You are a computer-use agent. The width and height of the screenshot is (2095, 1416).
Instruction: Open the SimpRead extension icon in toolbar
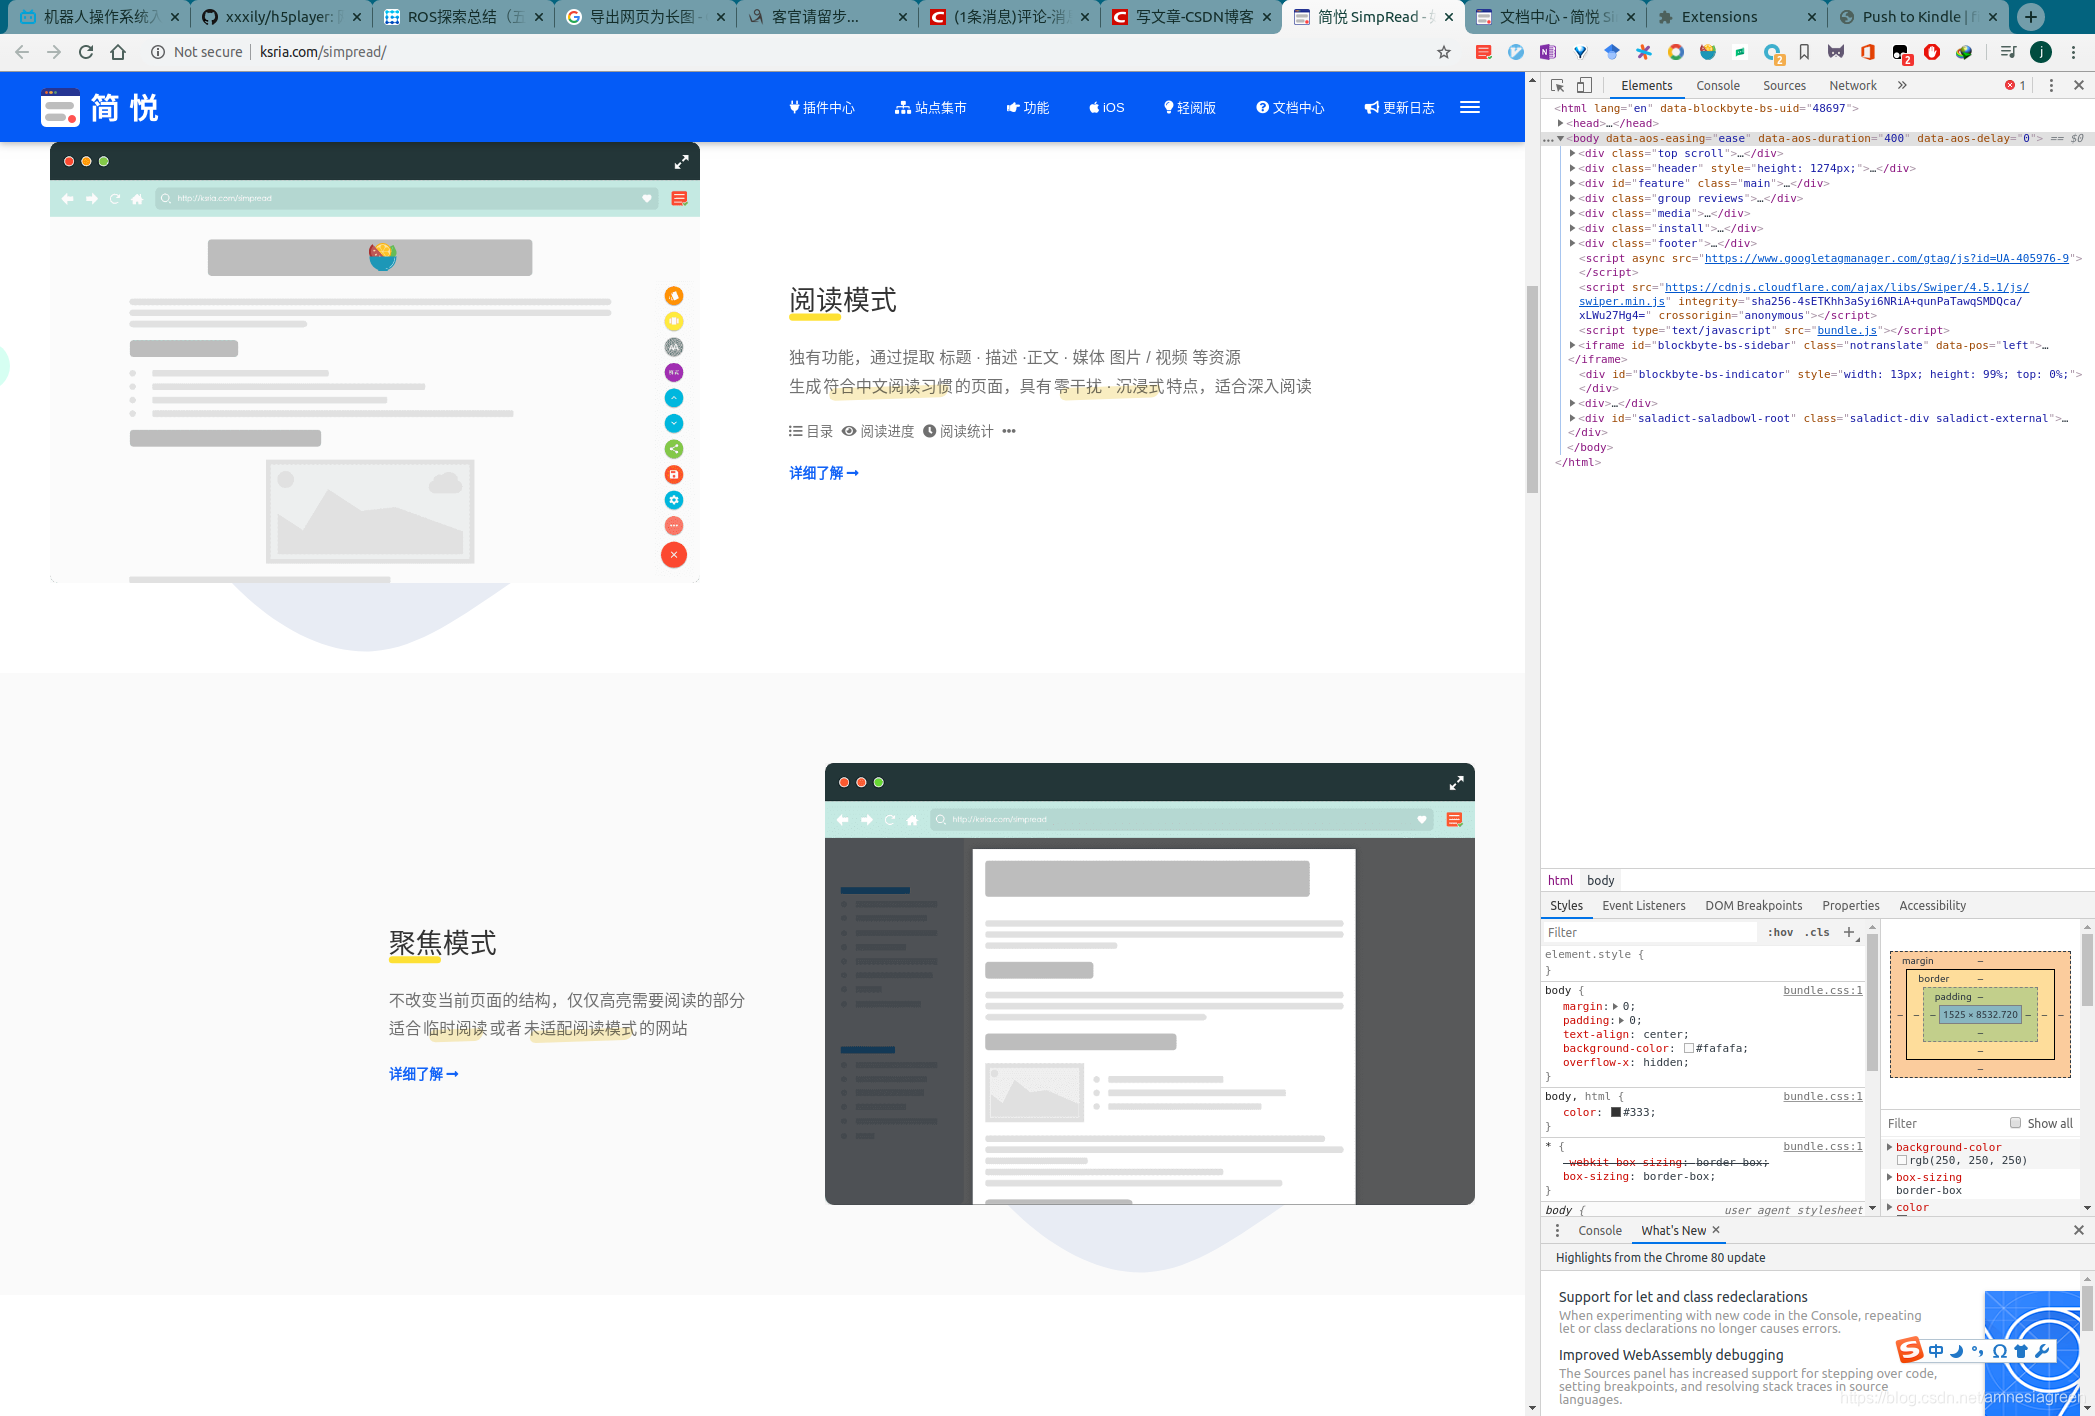[1484, 52]
